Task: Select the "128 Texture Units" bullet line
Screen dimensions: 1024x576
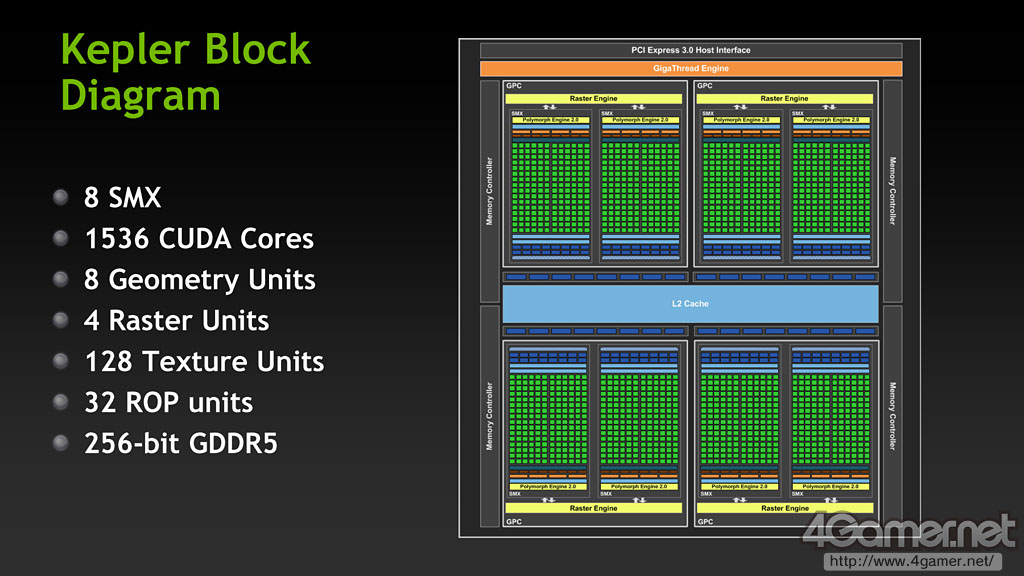Action: (204, 362)
